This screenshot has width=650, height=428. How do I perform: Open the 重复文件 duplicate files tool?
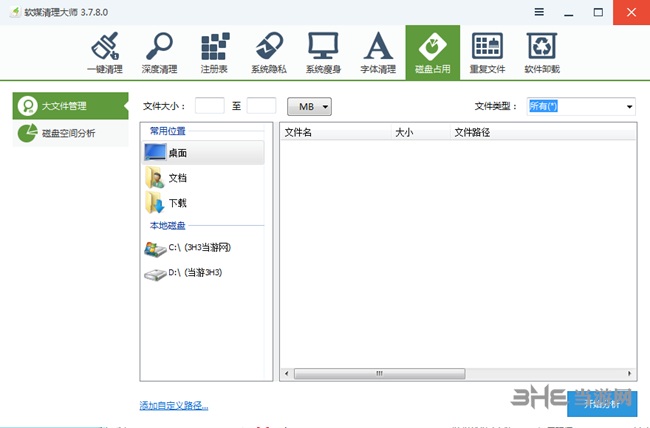click(487, 53)
